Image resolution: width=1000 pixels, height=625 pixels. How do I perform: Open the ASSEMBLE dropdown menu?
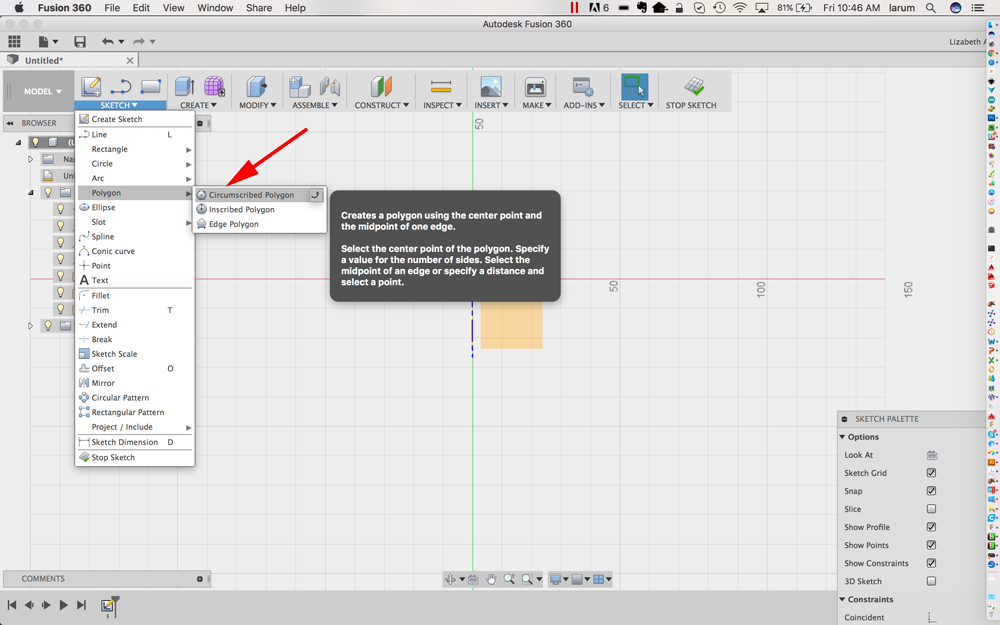315,105
